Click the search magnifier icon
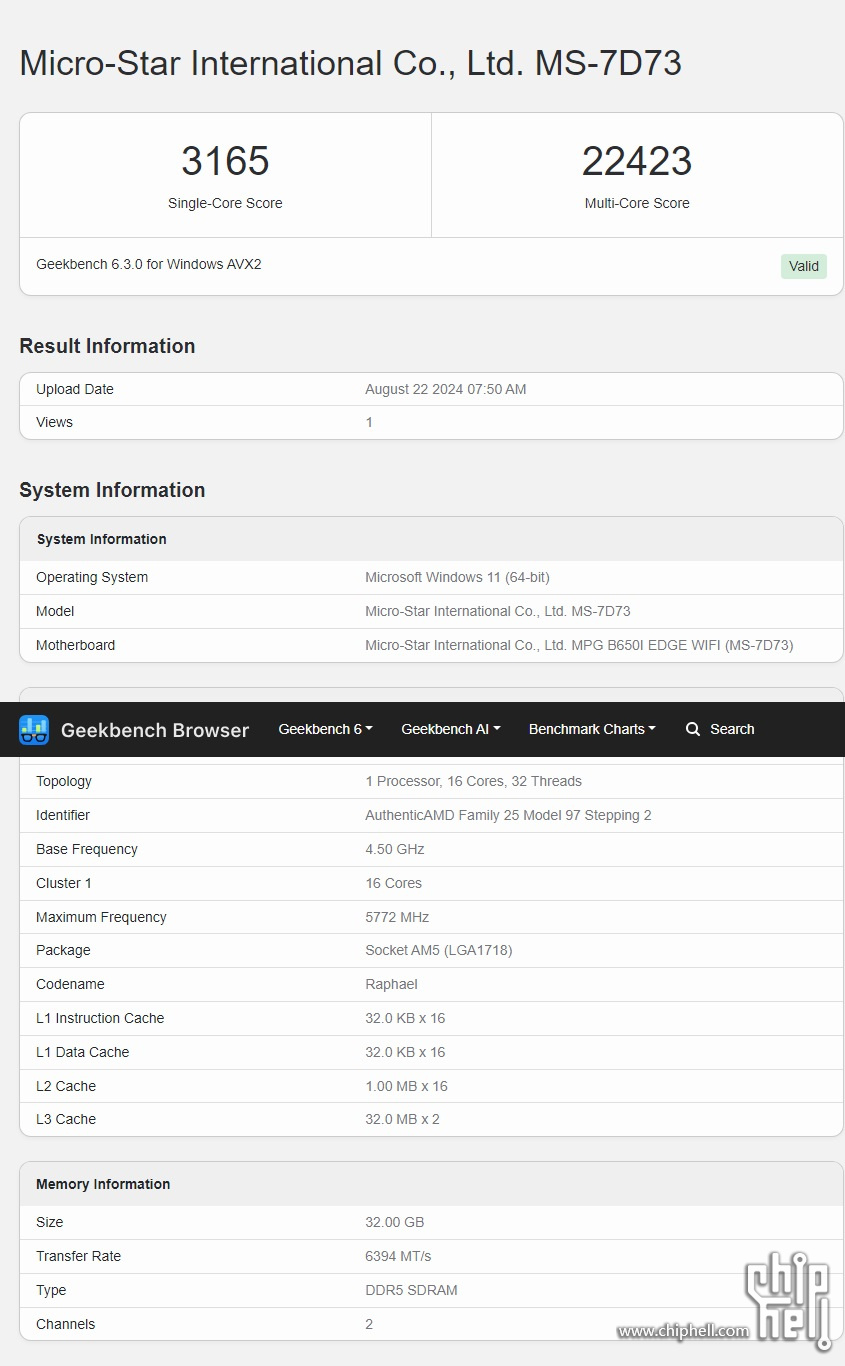This screenshot has height=1366, width=845. [693, 729]
